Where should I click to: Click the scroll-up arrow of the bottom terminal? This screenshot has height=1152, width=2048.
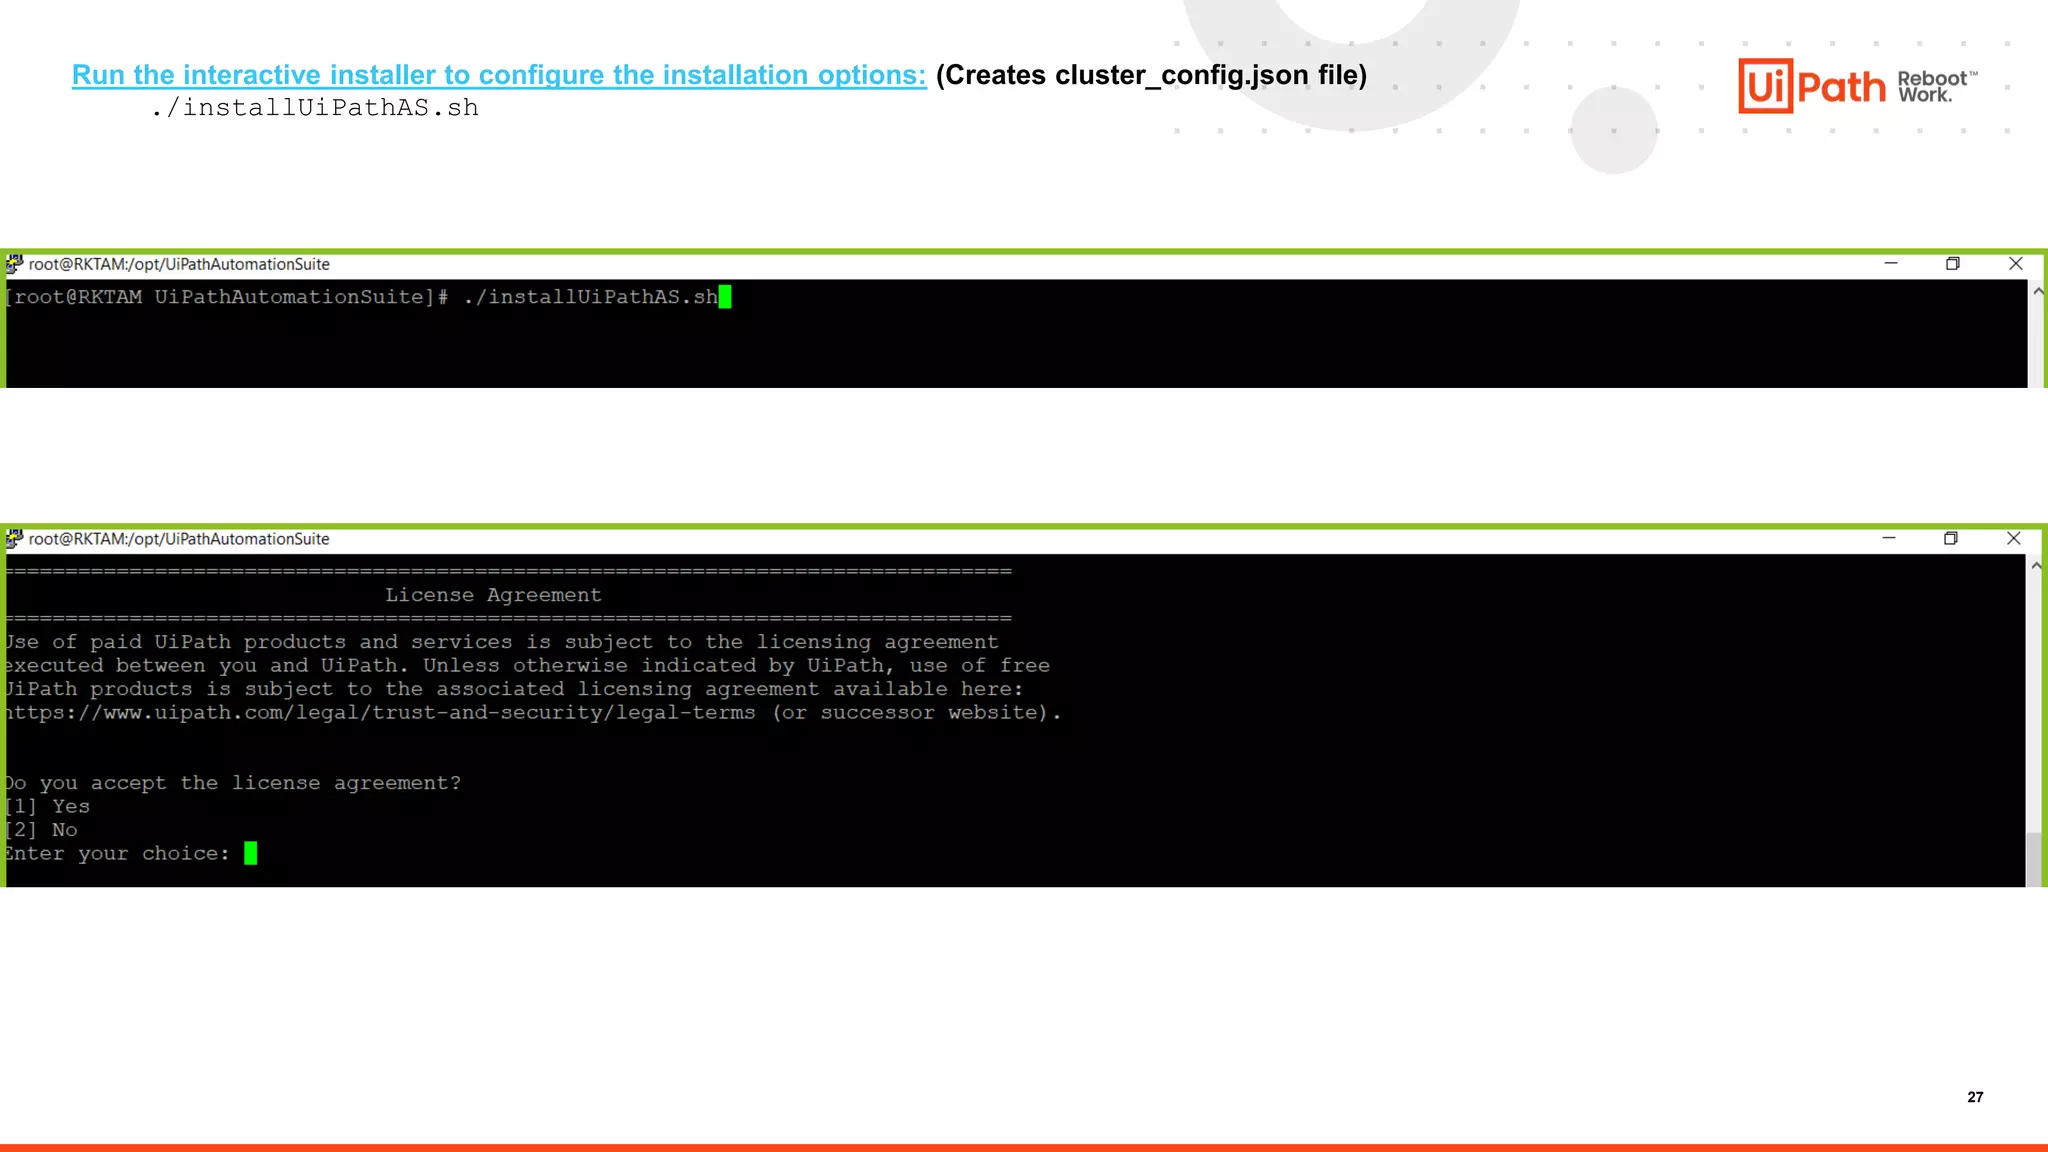[2035, 566]
